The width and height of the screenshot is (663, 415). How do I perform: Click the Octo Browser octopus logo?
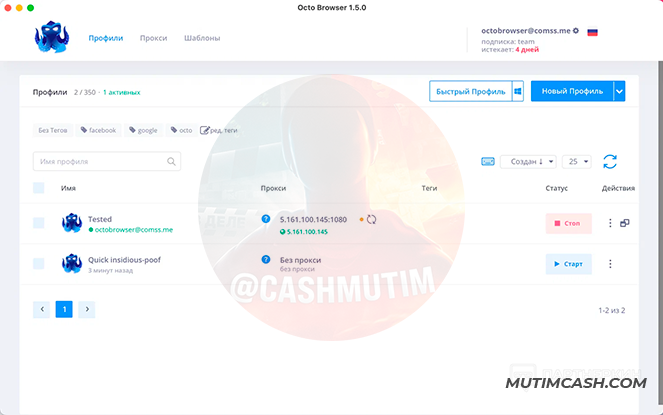(52, 37)
